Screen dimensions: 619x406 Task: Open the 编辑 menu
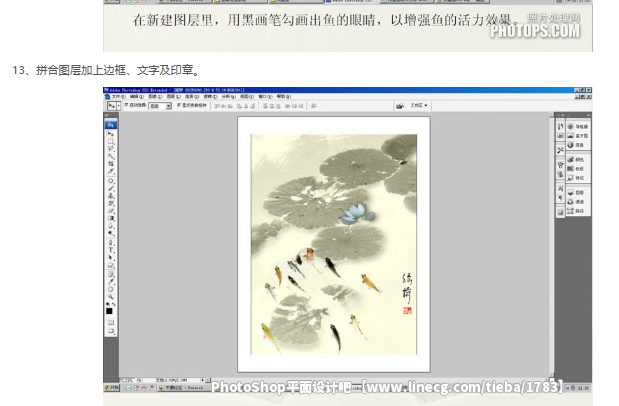[137, 96]
